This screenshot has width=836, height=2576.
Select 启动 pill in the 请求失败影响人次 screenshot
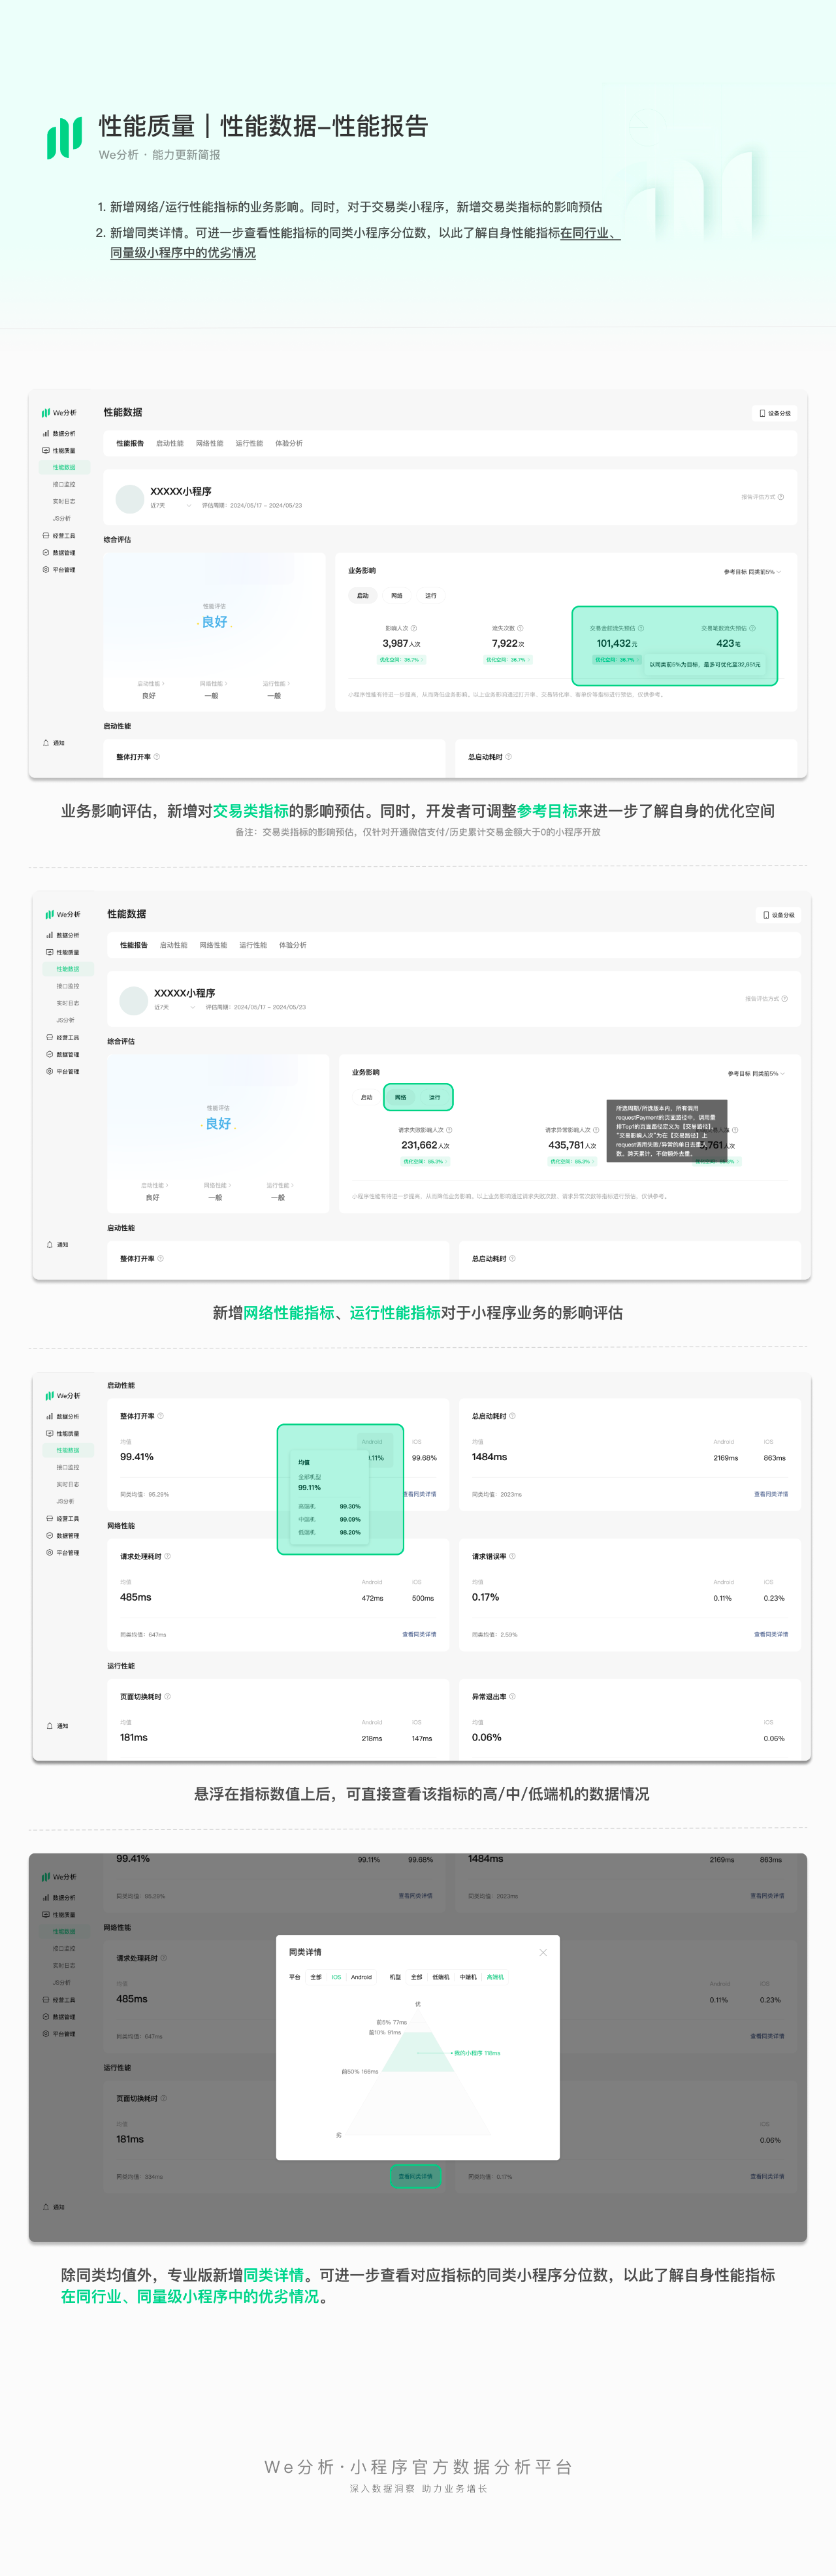point(367,1097)
